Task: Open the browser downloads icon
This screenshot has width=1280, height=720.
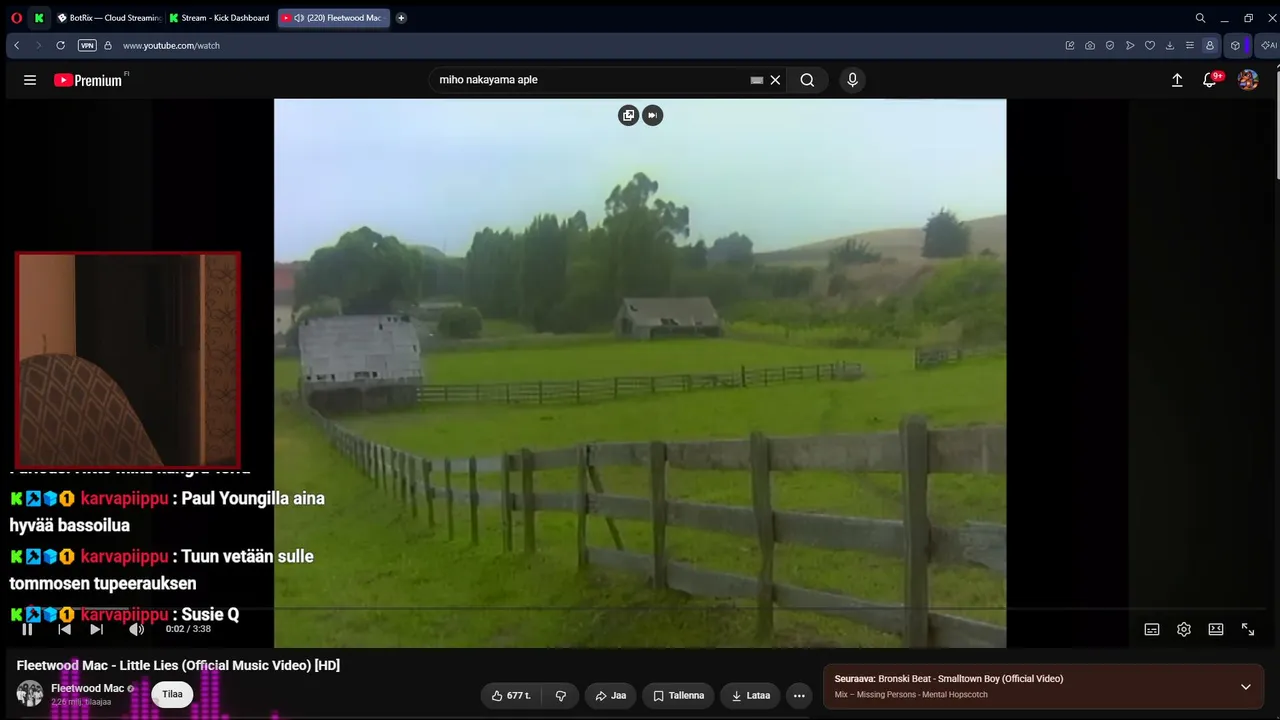Action: (1170, 45)
